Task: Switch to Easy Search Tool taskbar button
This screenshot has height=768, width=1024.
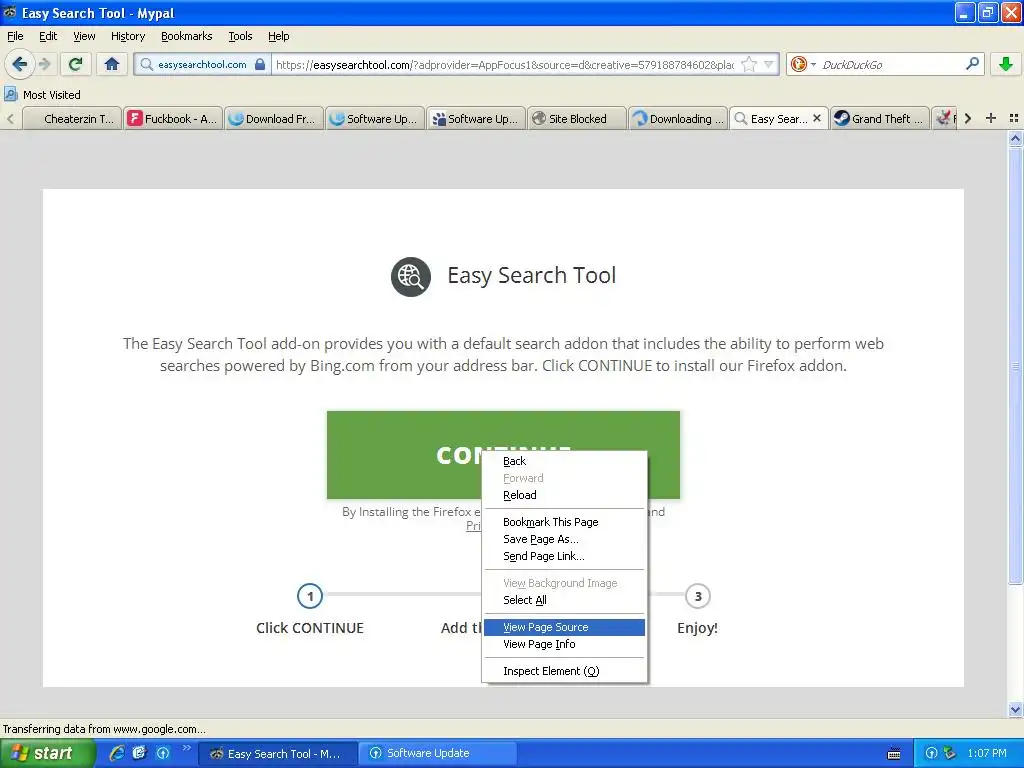Action: tap(278, 754)
